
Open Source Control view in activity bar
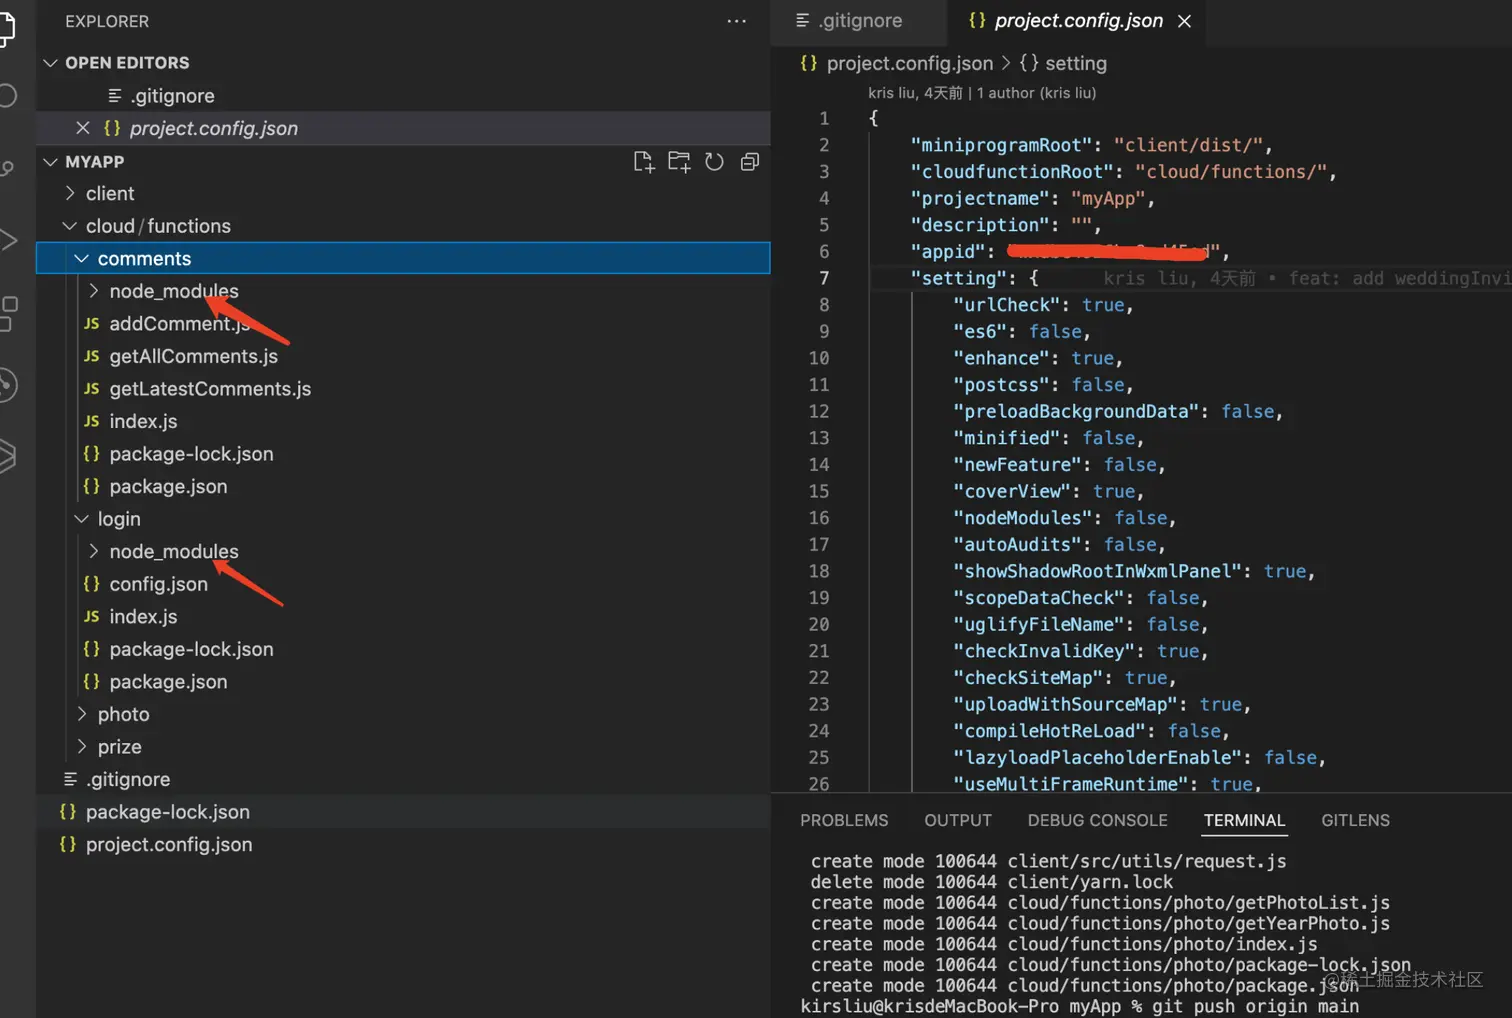click(x=8, y=168)
